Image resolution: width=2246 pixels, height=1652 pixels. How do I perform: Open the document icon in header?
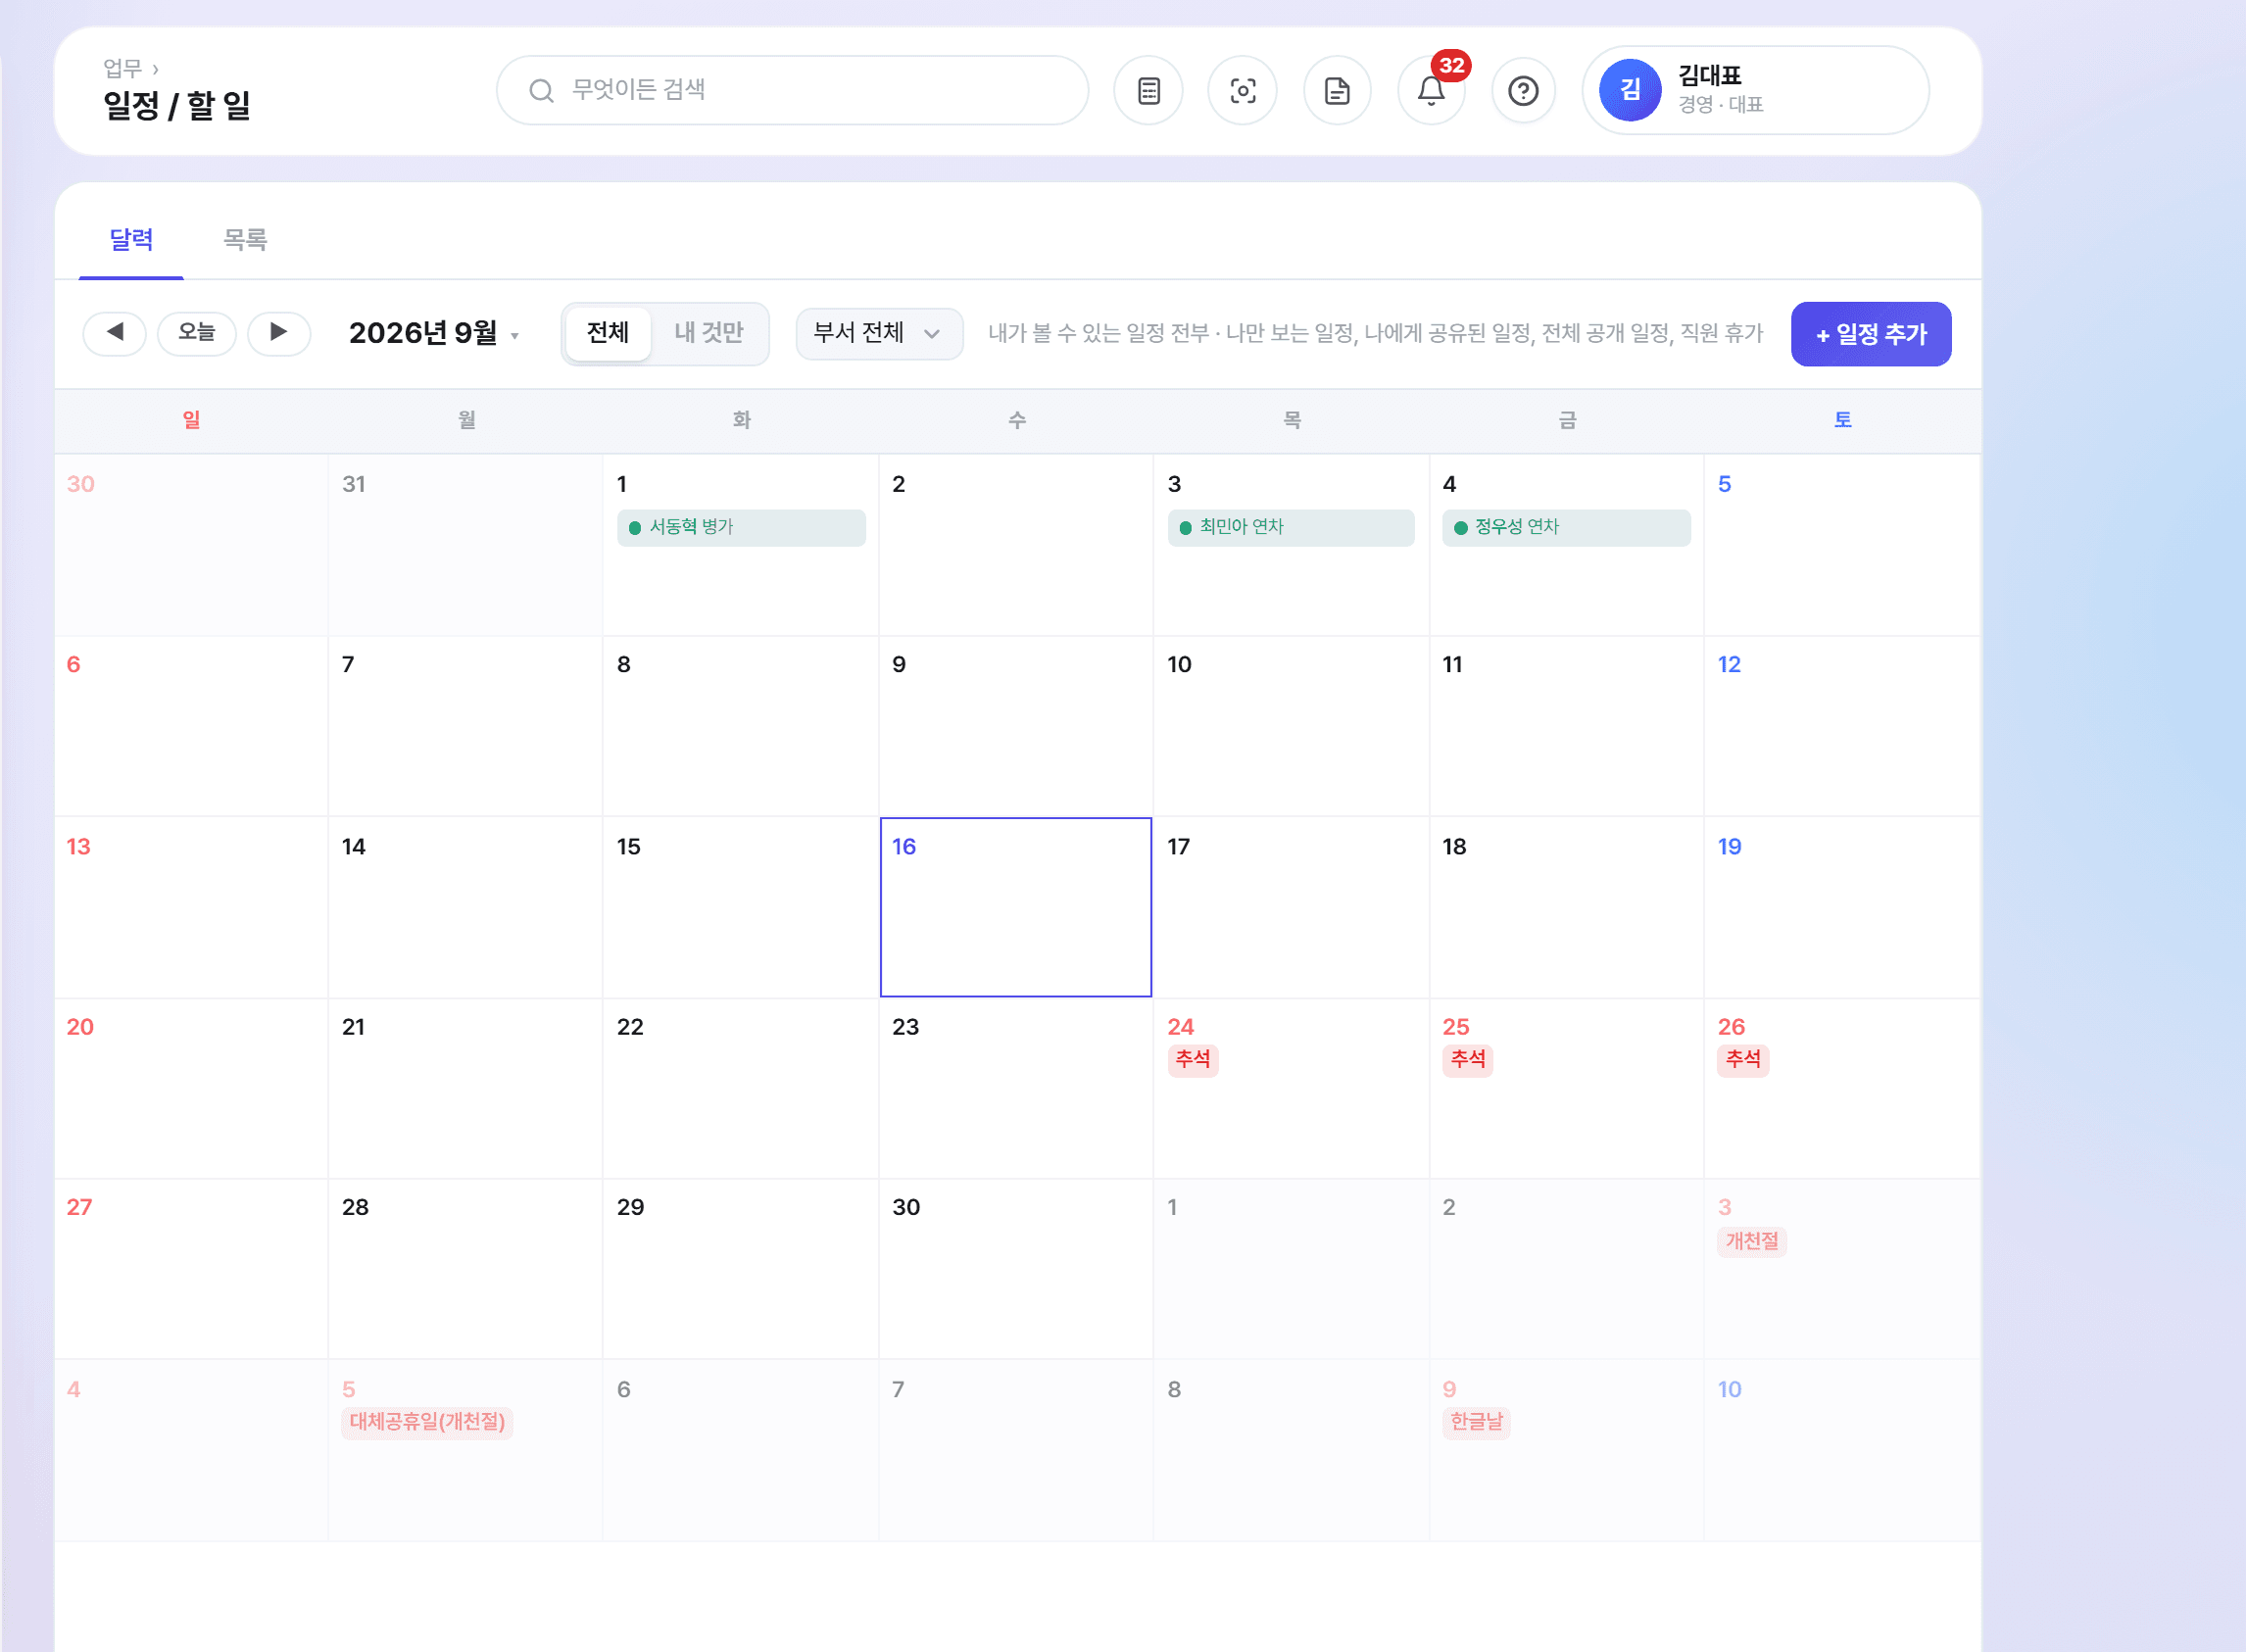(1337, 91)
